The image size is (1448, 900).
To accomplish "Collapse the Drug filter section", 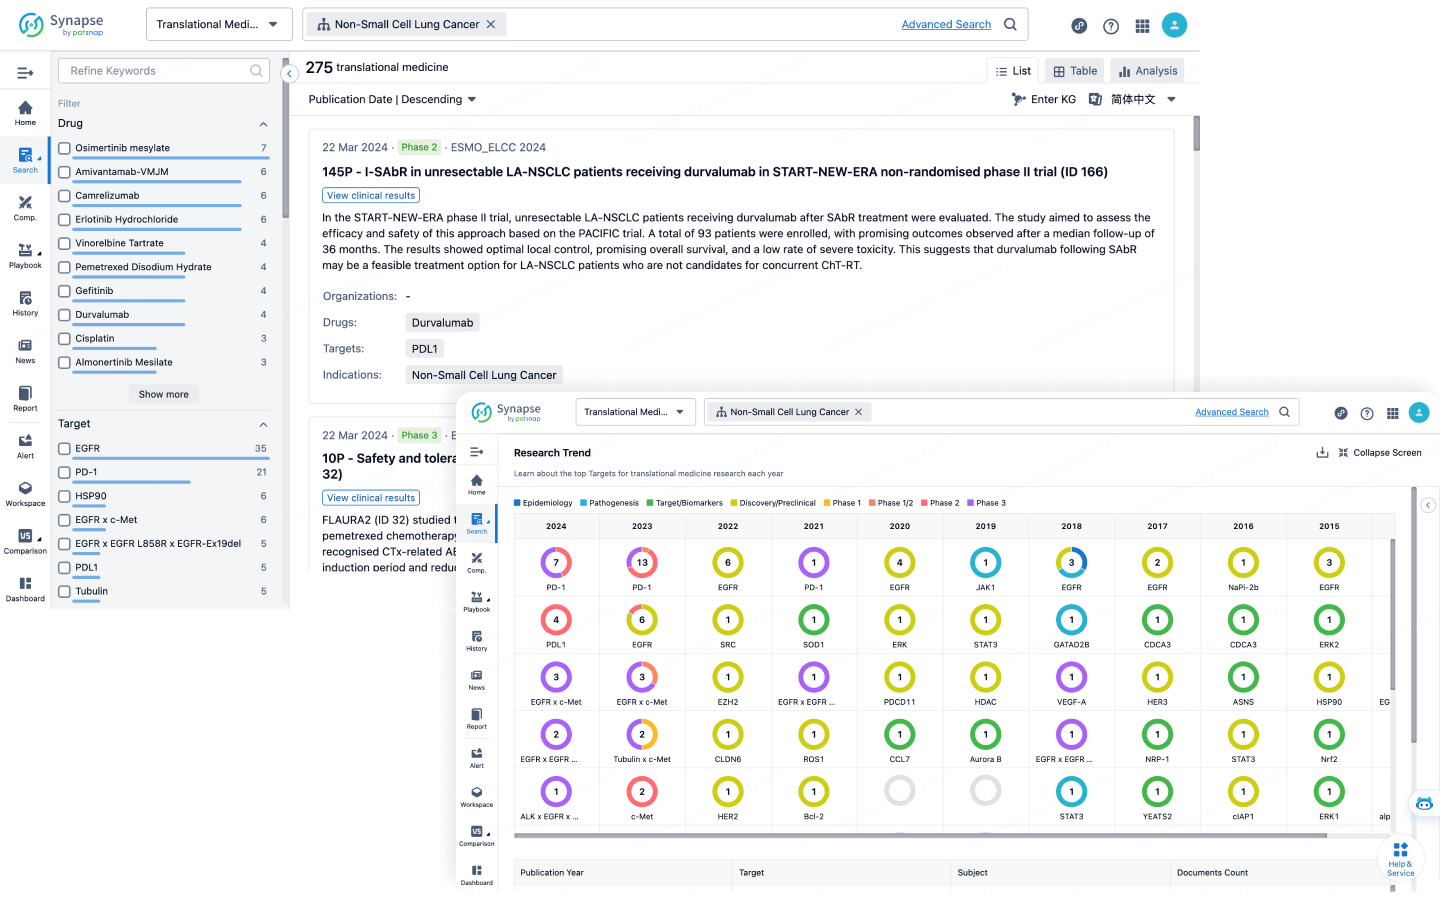I will (x=263, y=124).
